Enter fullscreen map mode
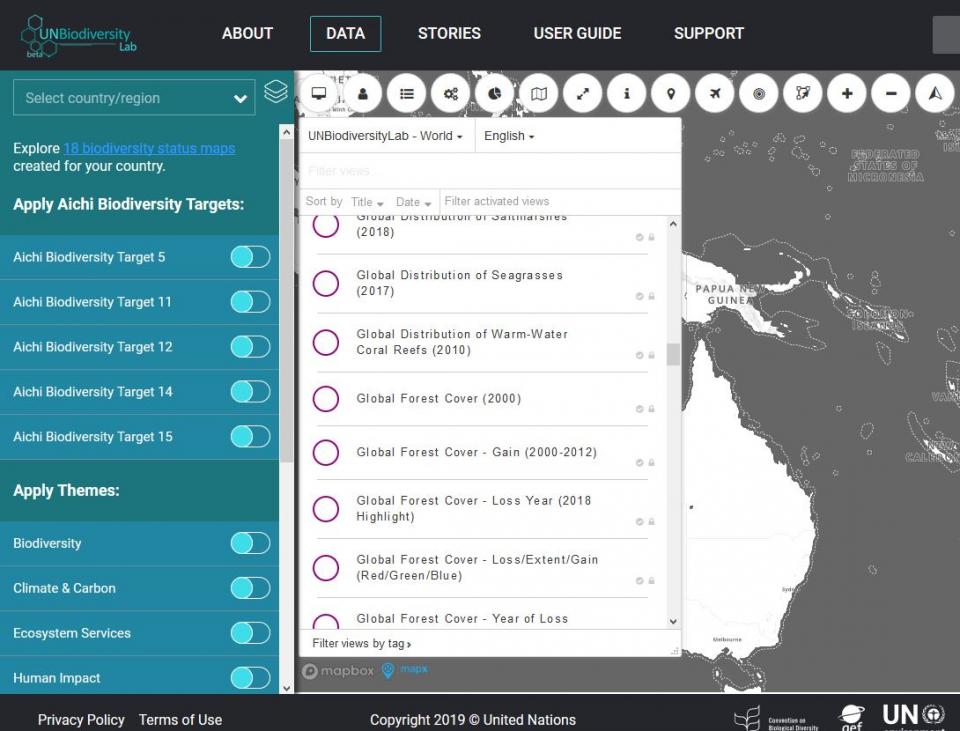The image size is (960, 731). click(583, 93)
